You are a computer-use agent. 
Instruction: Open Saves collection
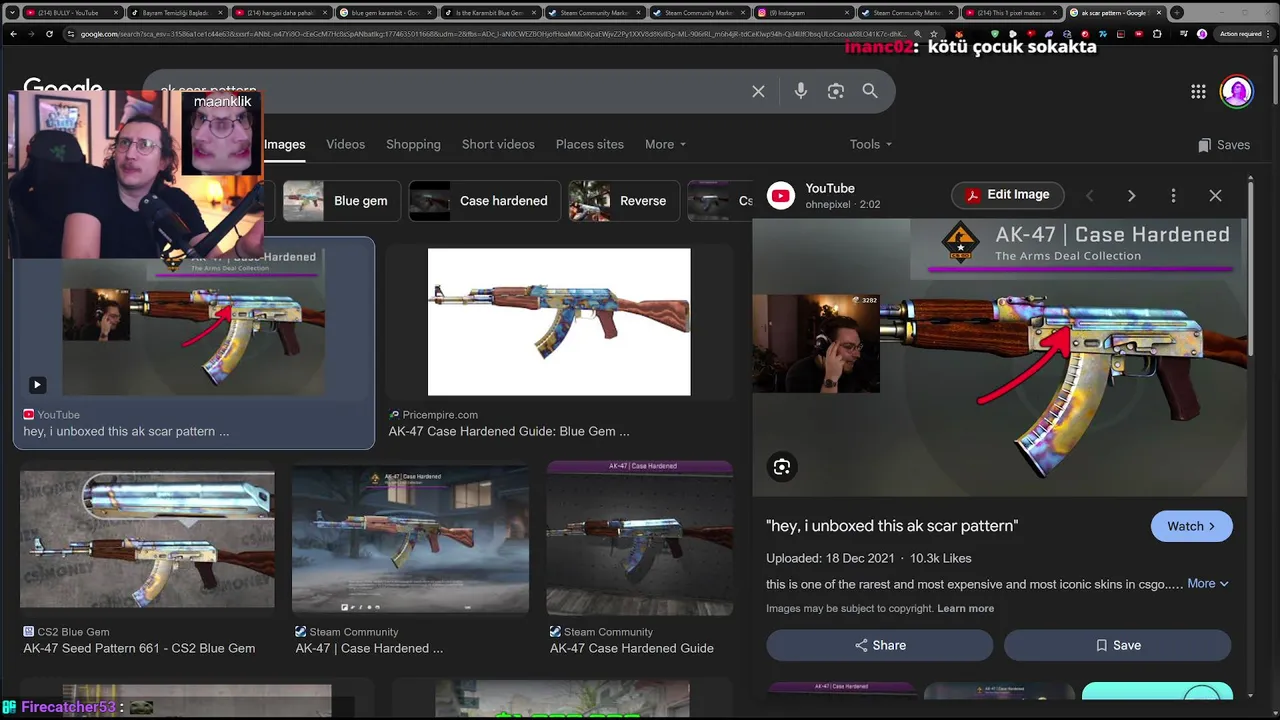pos(1224,145)
